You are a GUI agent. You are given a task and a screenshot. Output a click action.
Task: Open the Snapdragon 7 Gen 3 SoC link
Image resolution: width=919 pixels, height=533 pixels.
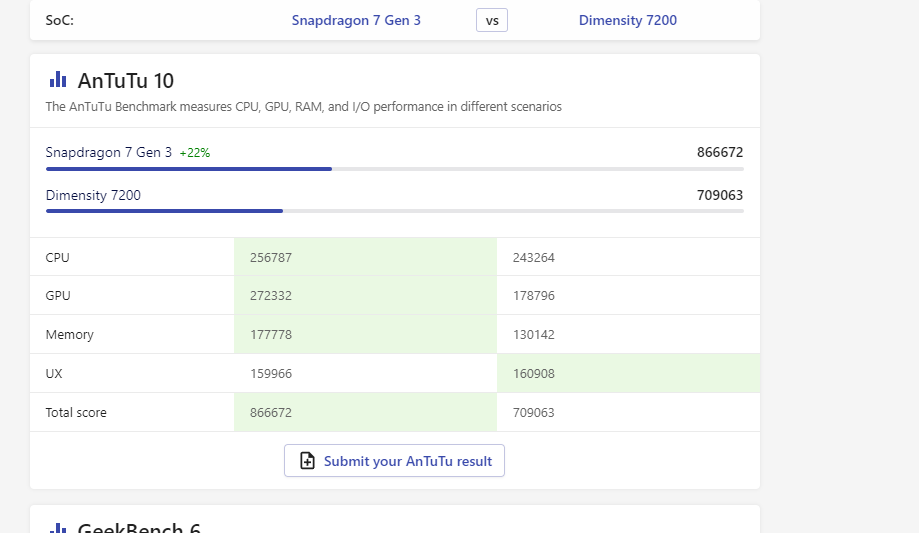356,20
